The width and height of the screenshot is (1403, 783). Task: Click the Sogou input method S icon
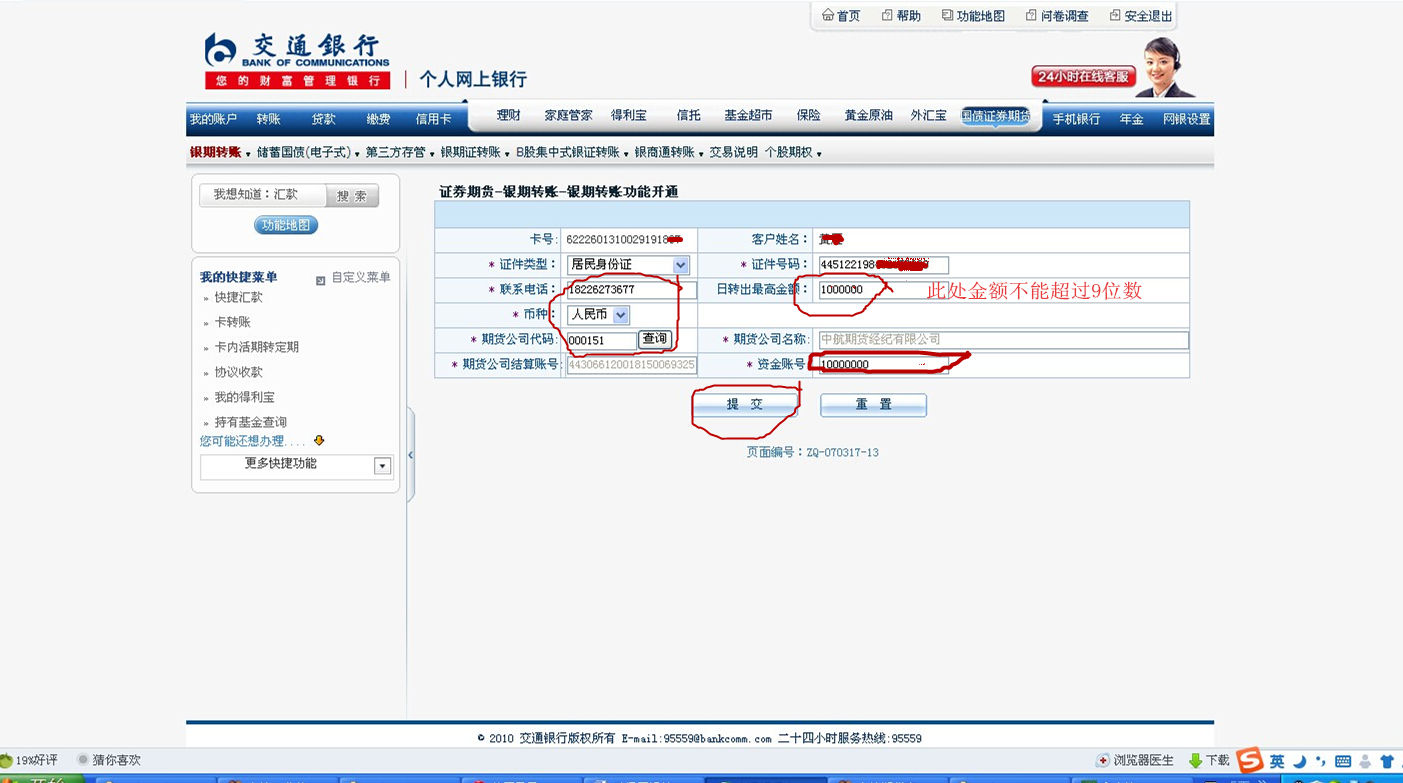pyautogui.click(x=1249, y=760)
